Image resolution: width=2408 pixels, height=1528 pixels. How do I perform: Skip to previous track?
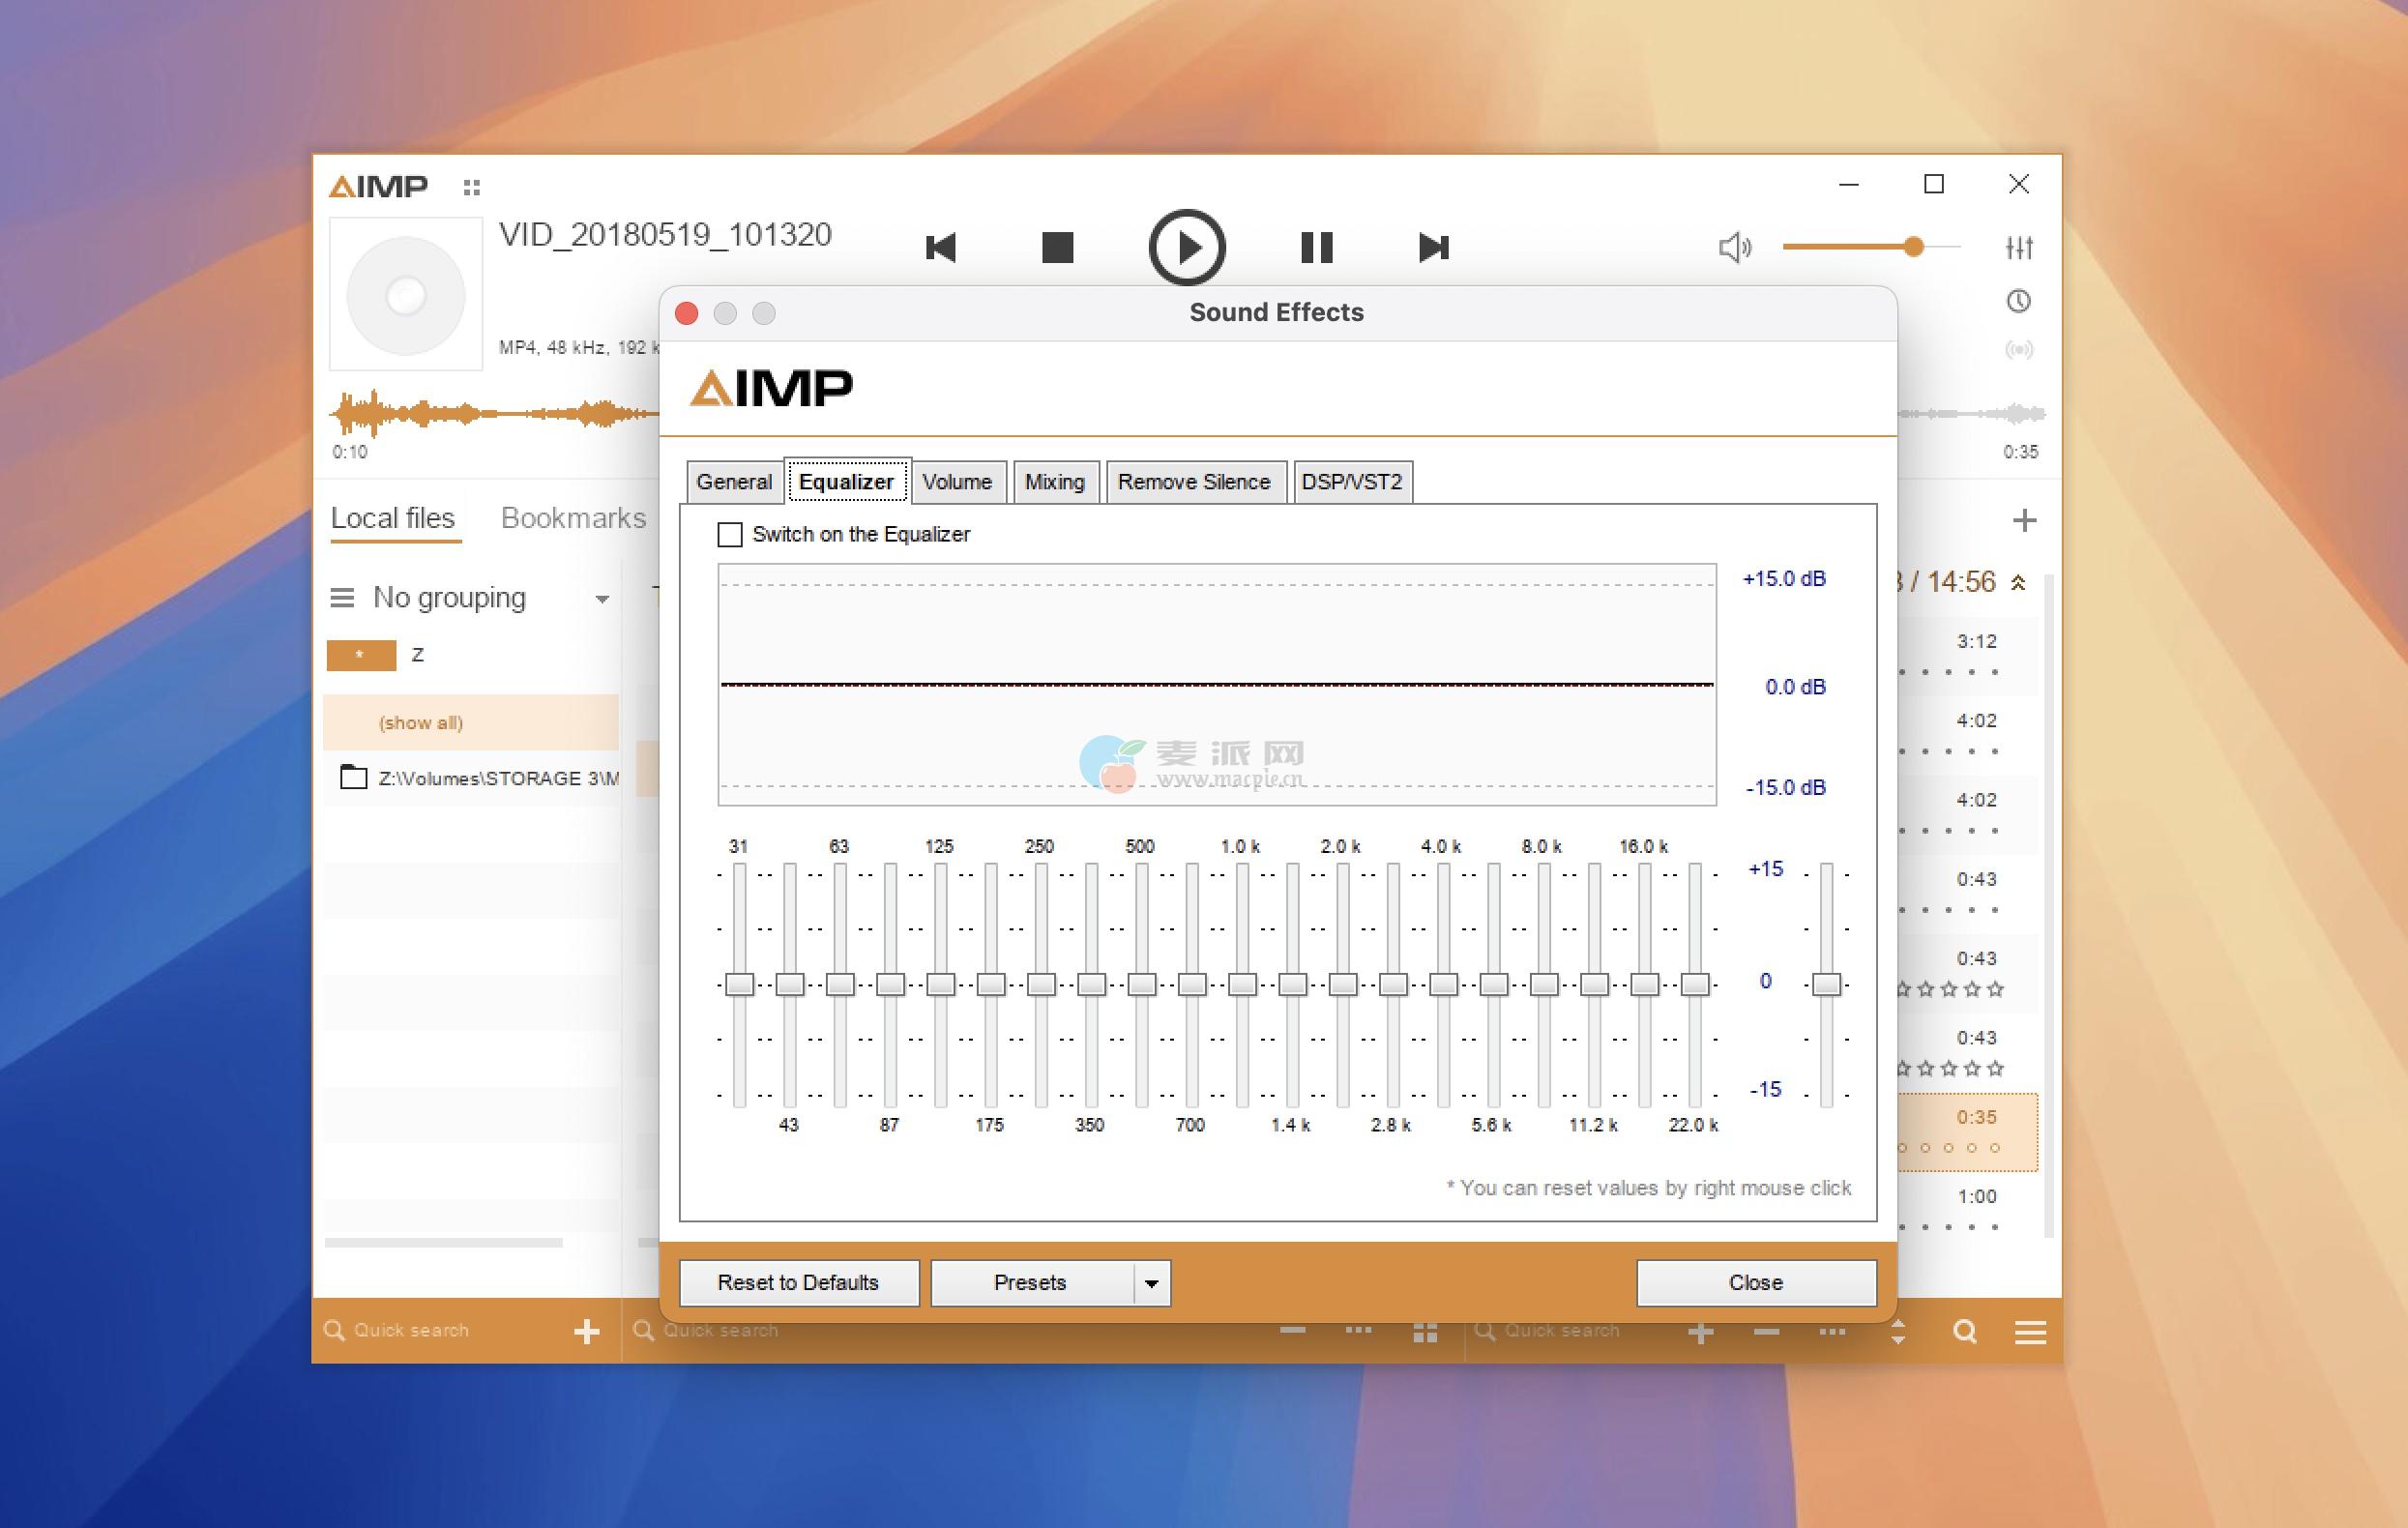click(941, 247)
